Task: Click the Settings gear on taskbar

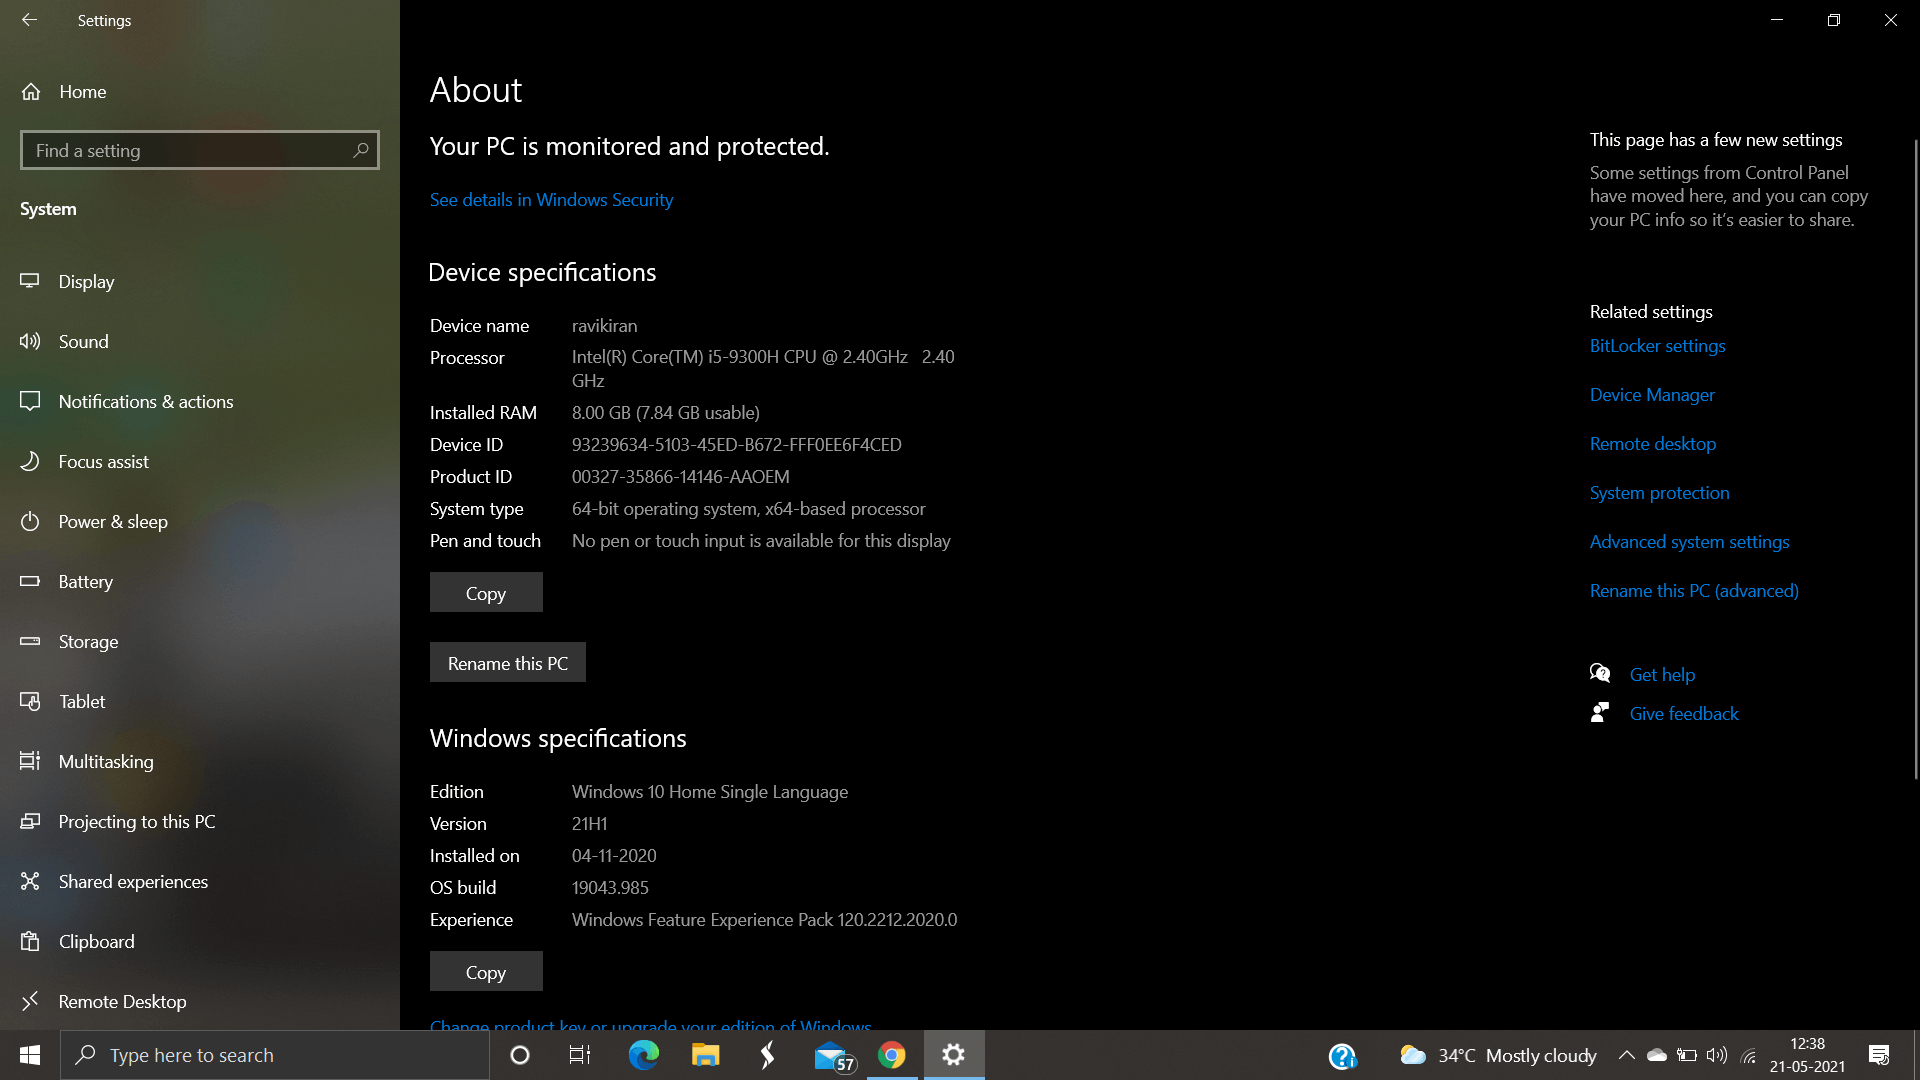Action: pyautogui.click(x=954, y=1055)
